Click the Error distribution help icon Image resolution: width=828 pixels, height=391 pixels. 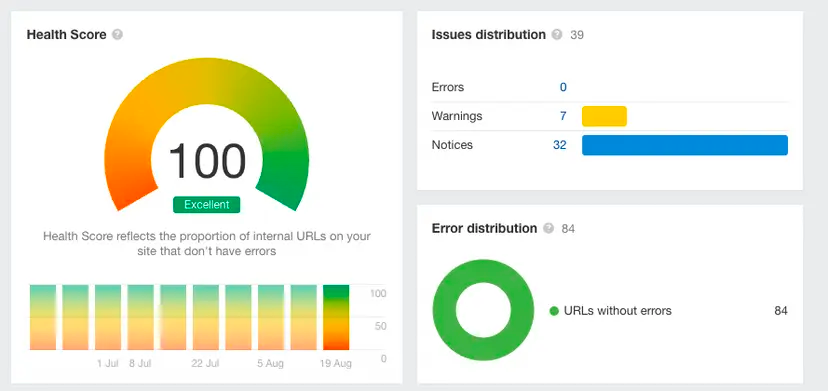pos(549,228)
